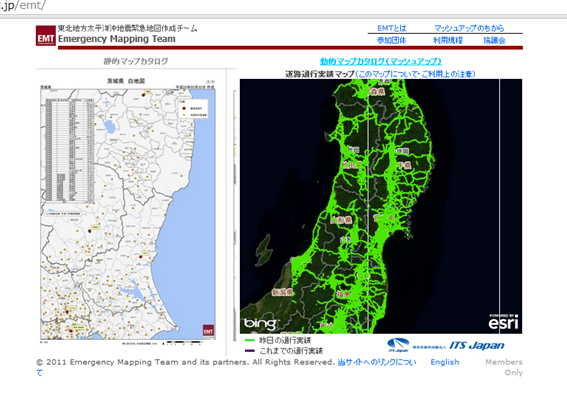Open the 動的マップカタログ mashup link
The width and height of the screenshot is (567, 400).
tap(381, 61)
